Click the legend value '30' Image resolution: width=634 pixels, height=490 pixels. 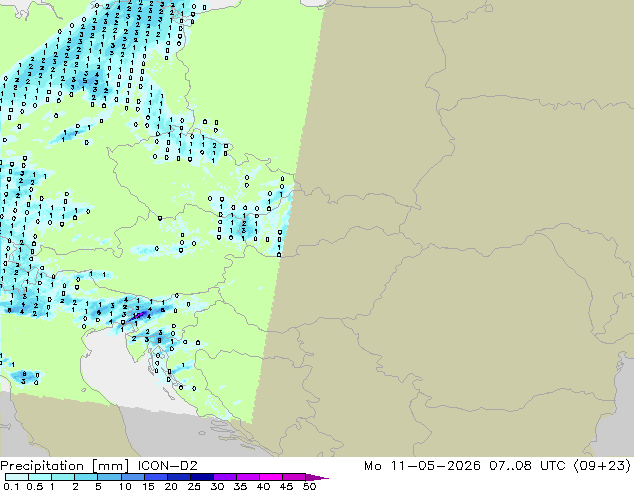coord(217,486)
